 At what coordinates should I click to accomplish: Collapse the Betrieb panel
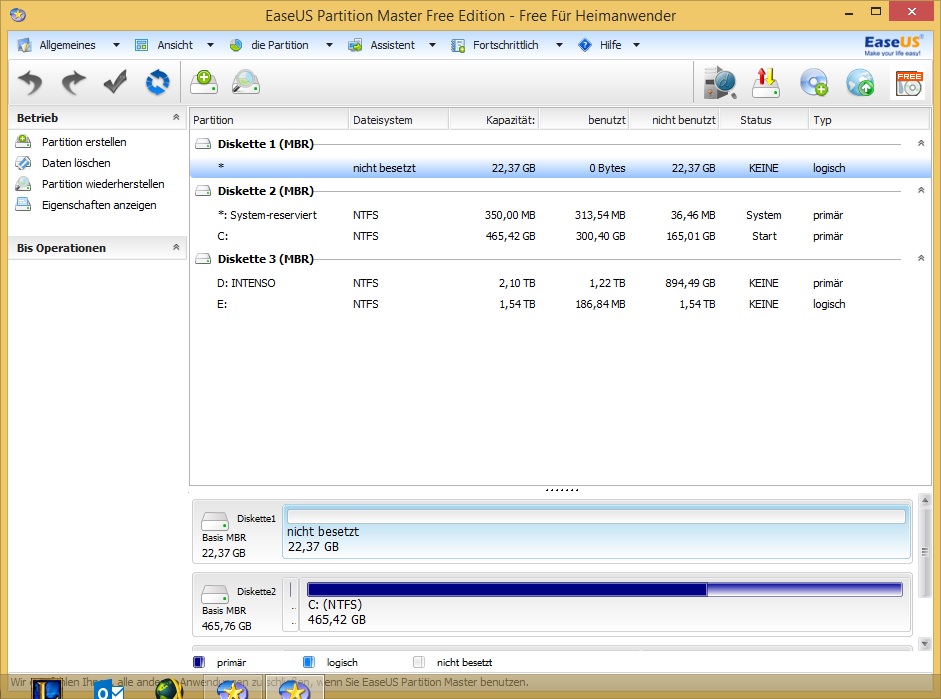[176, 118]
